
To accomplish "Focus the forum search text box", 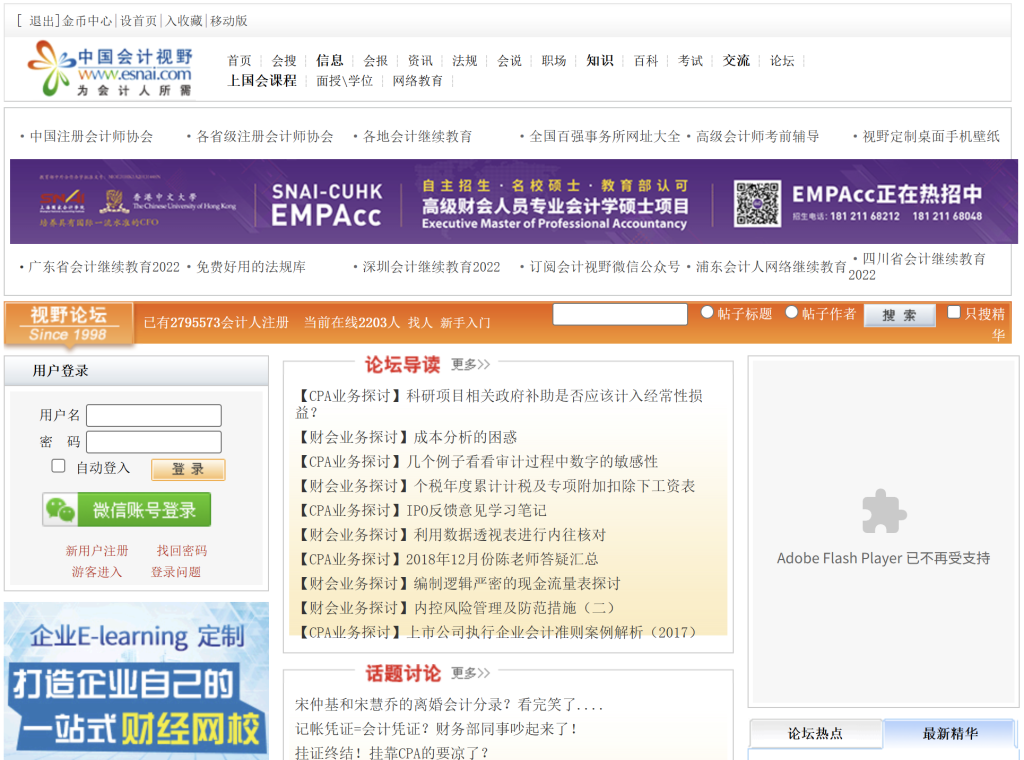I will pos(620,314).
